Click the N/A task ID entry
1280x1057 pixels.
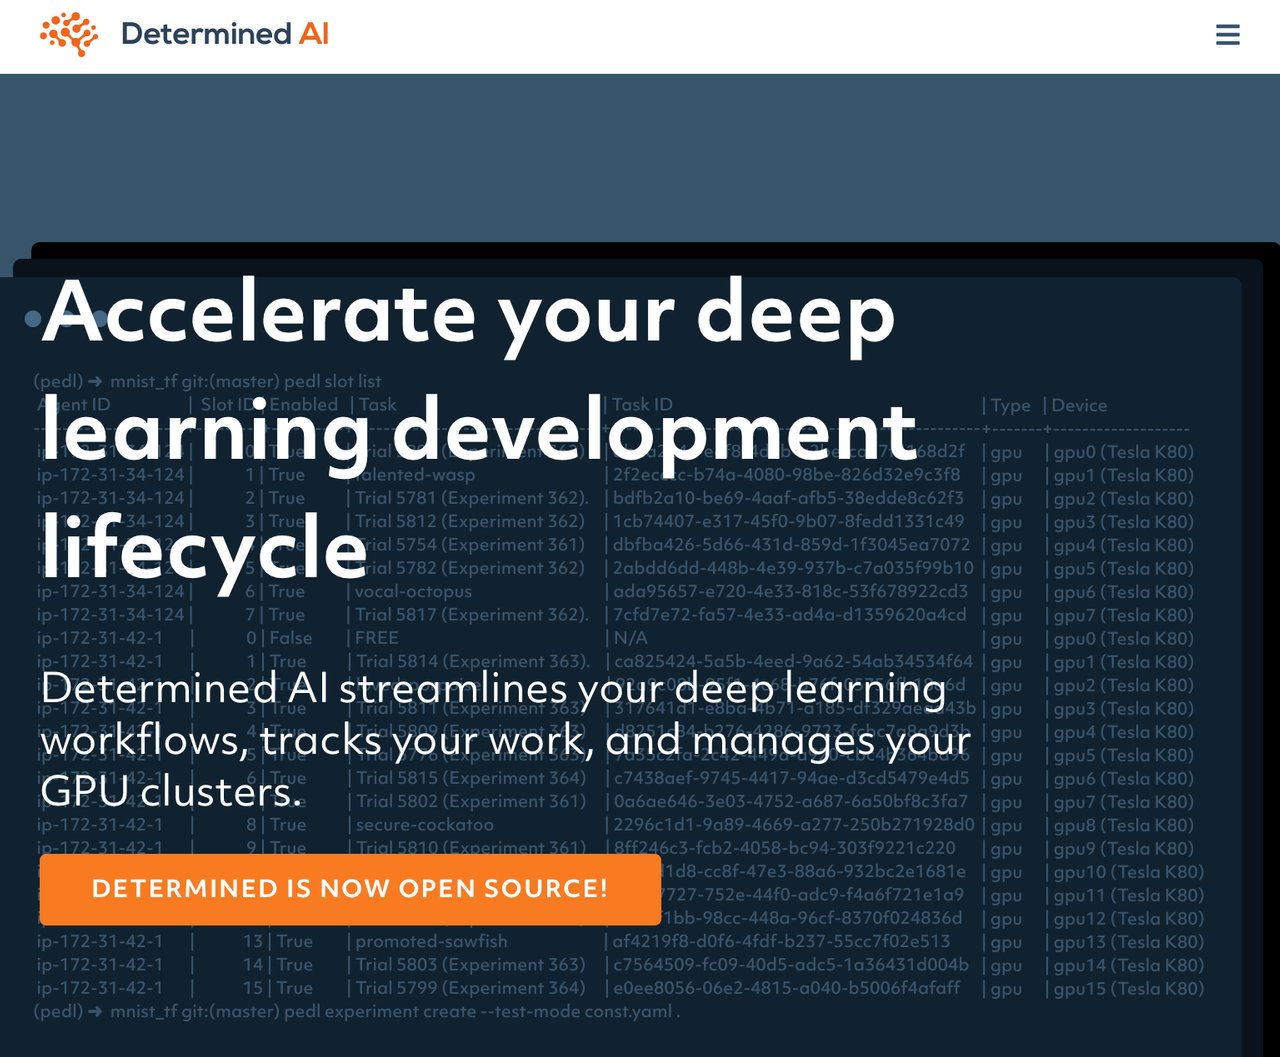pos(630,638)
